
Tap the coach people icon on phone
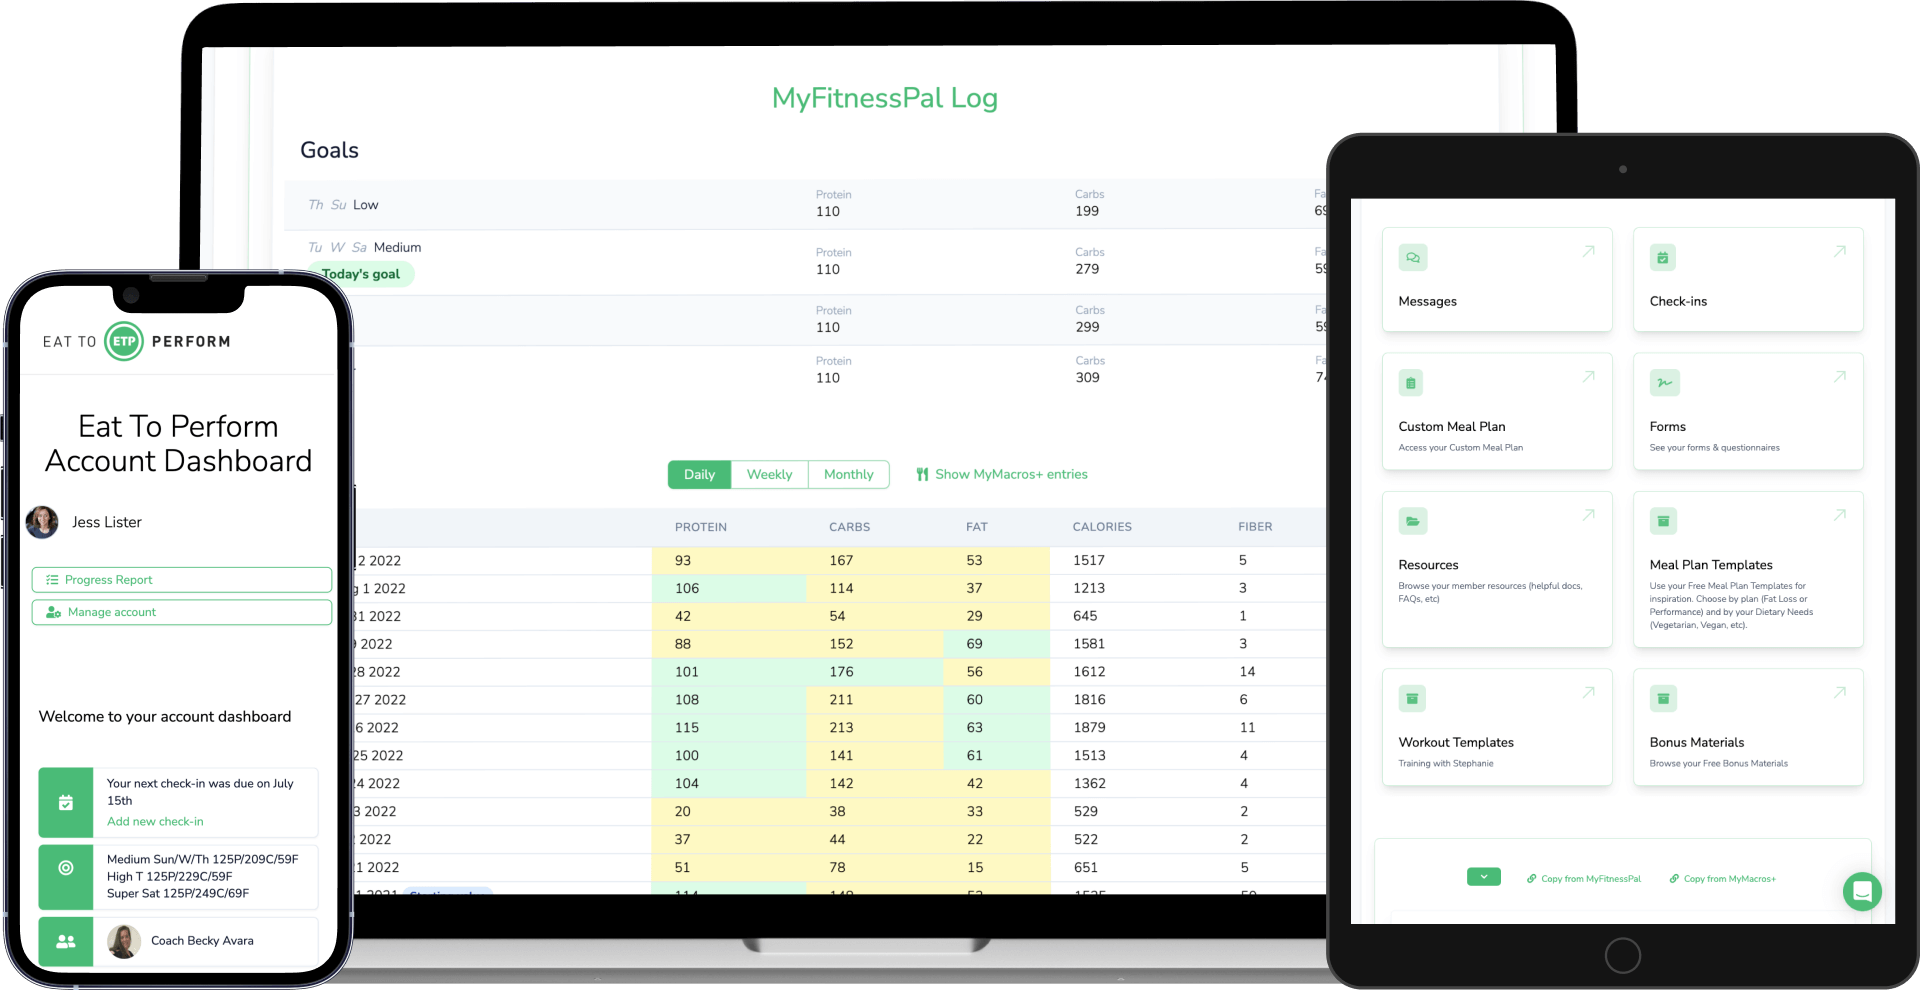[x=66, y=941]
